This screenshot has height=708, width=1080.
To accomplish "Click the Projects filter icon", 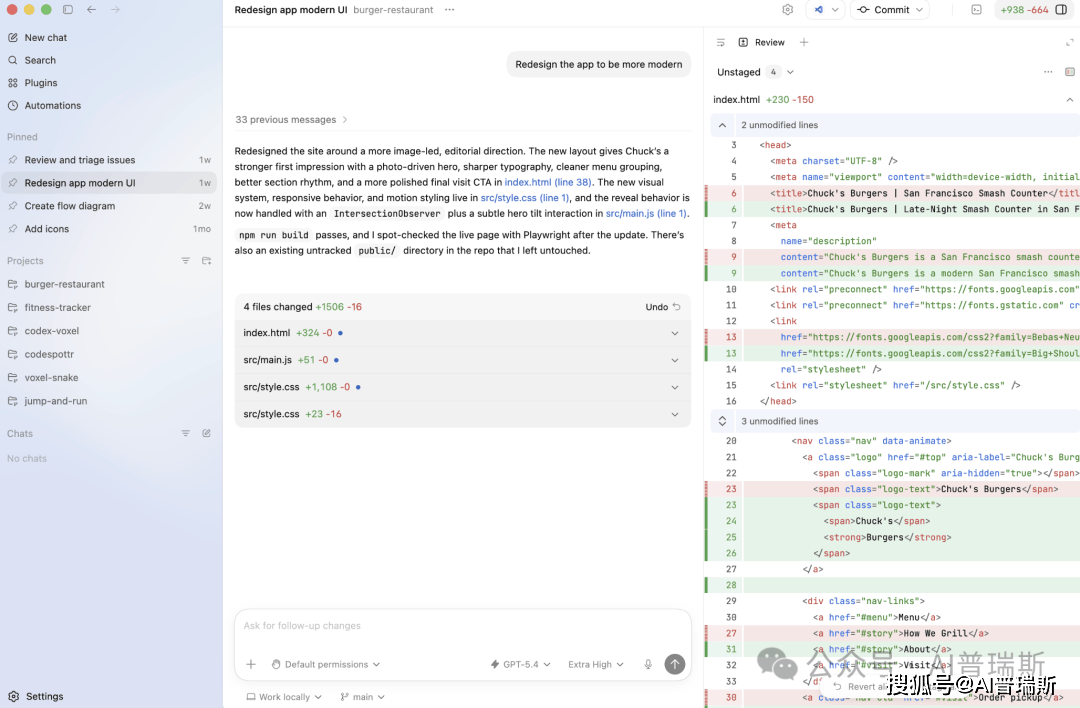I will [x=185, y=260].
